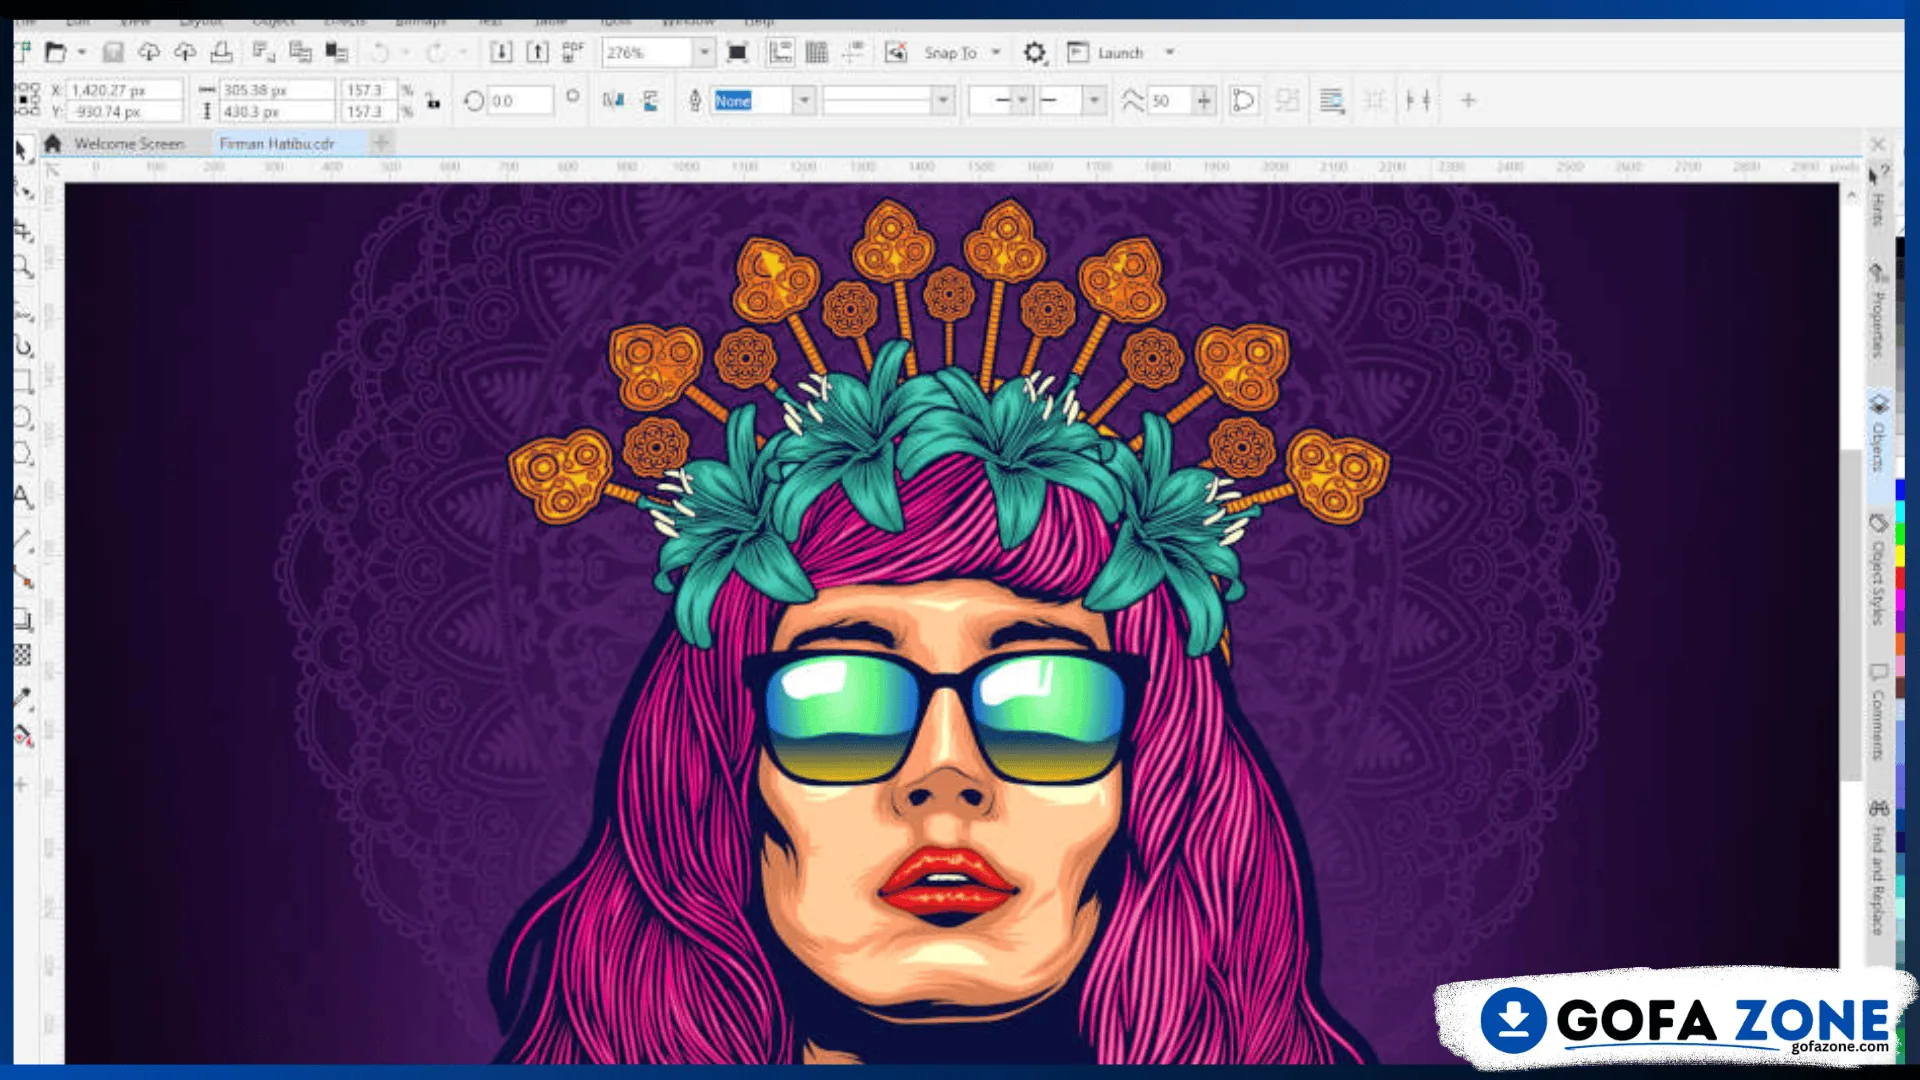Open Options with the gear icon
The image size is (1920, 1080).
[1035, 53]
